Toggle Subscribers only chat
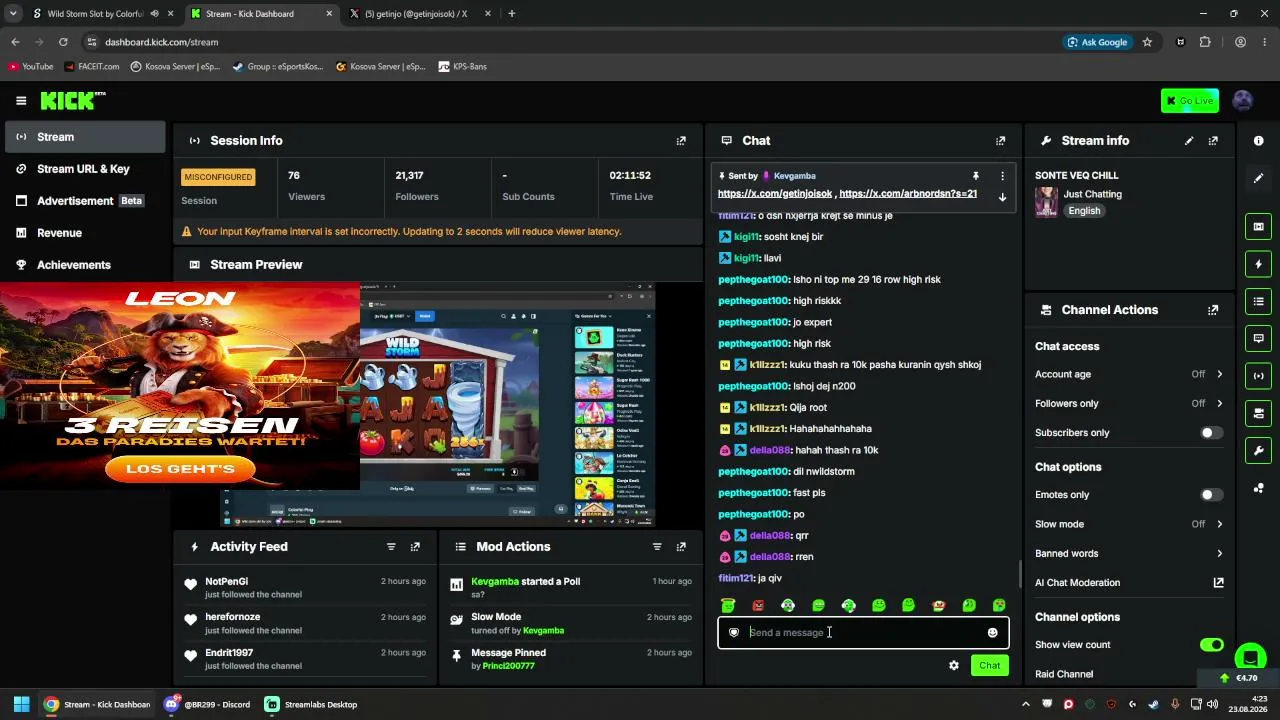1280x720 pixels. (x=1211, y=433)
